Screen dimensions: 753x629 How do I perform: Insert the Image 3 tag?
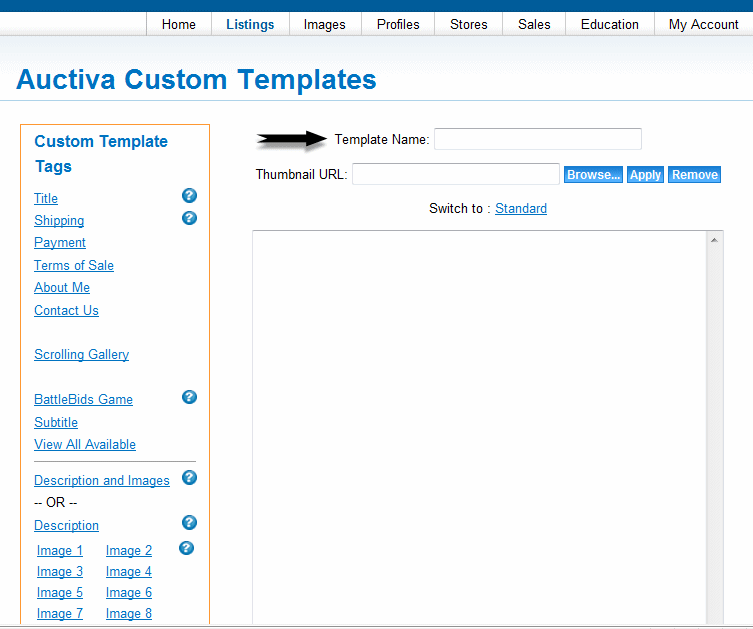coord(60,571)
